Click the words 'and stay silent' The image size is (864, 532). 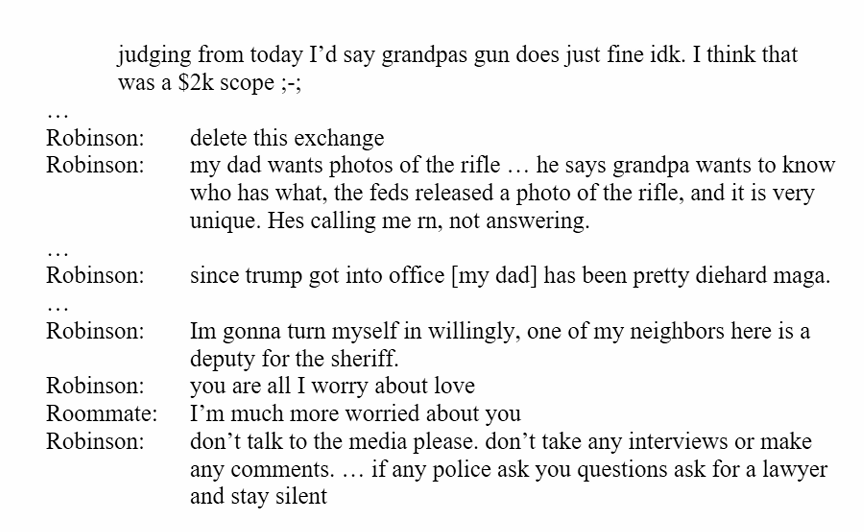[258, 496]
